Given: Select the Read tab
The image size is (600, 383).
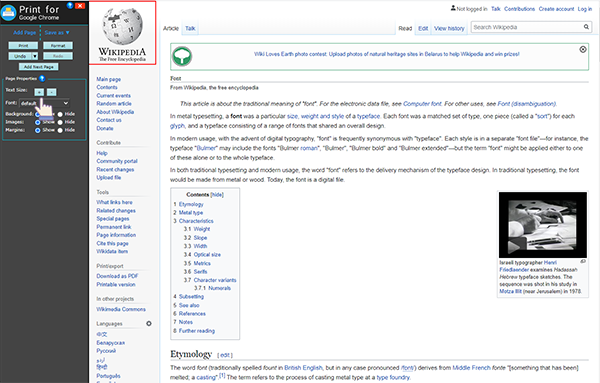Looking at the screenshot, I should tap(405, 28).
